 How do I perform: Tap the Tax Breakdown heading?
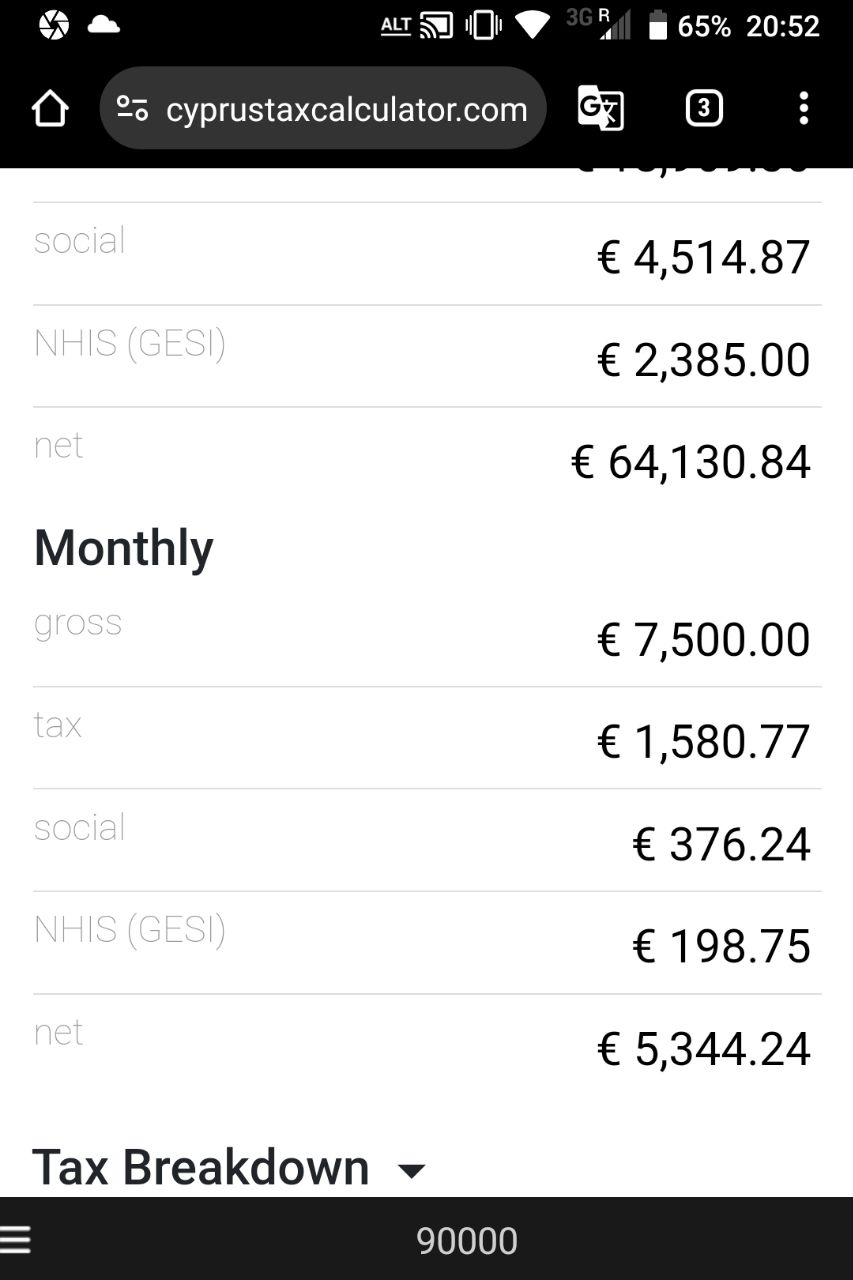[x=201, y=1167]
